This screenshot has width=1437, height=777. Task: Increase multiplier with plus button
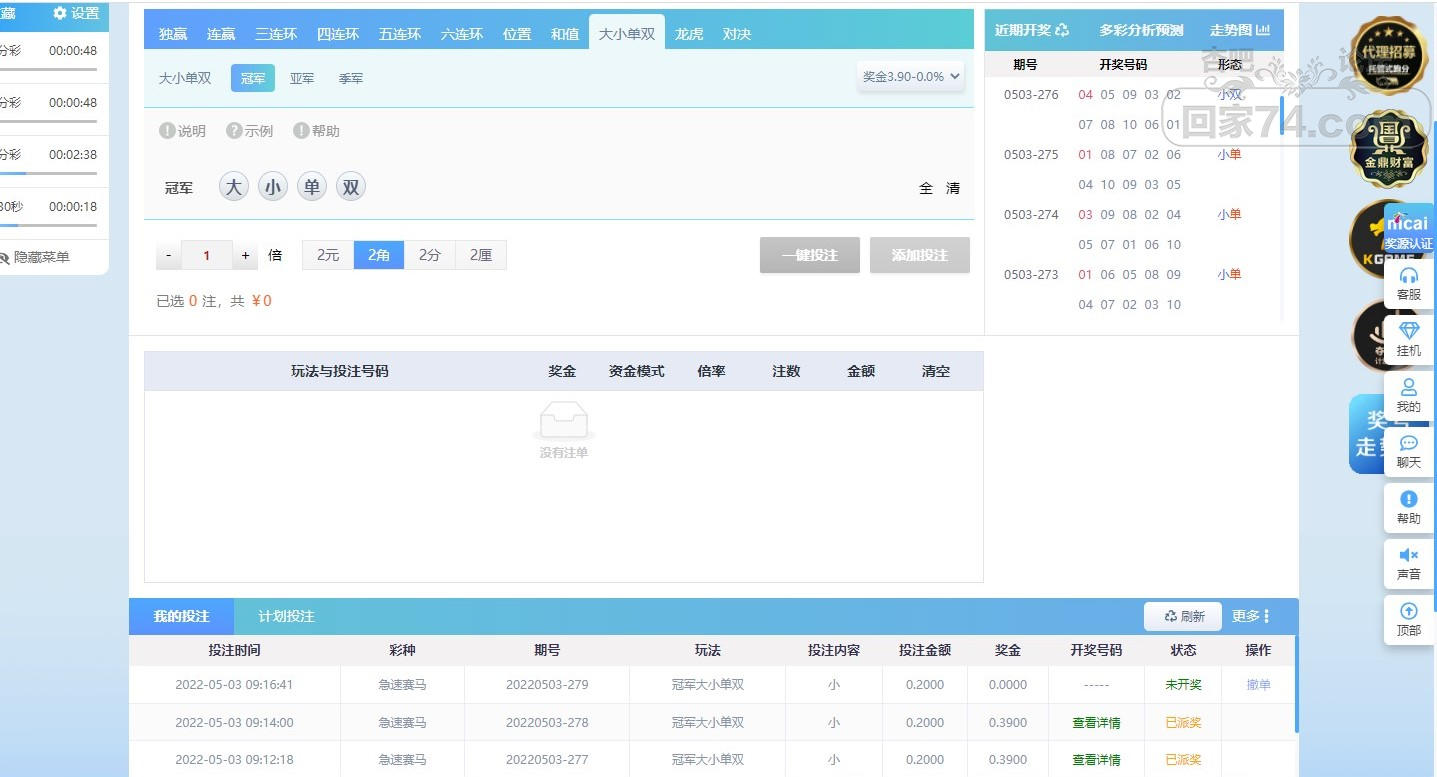(245, 255)
